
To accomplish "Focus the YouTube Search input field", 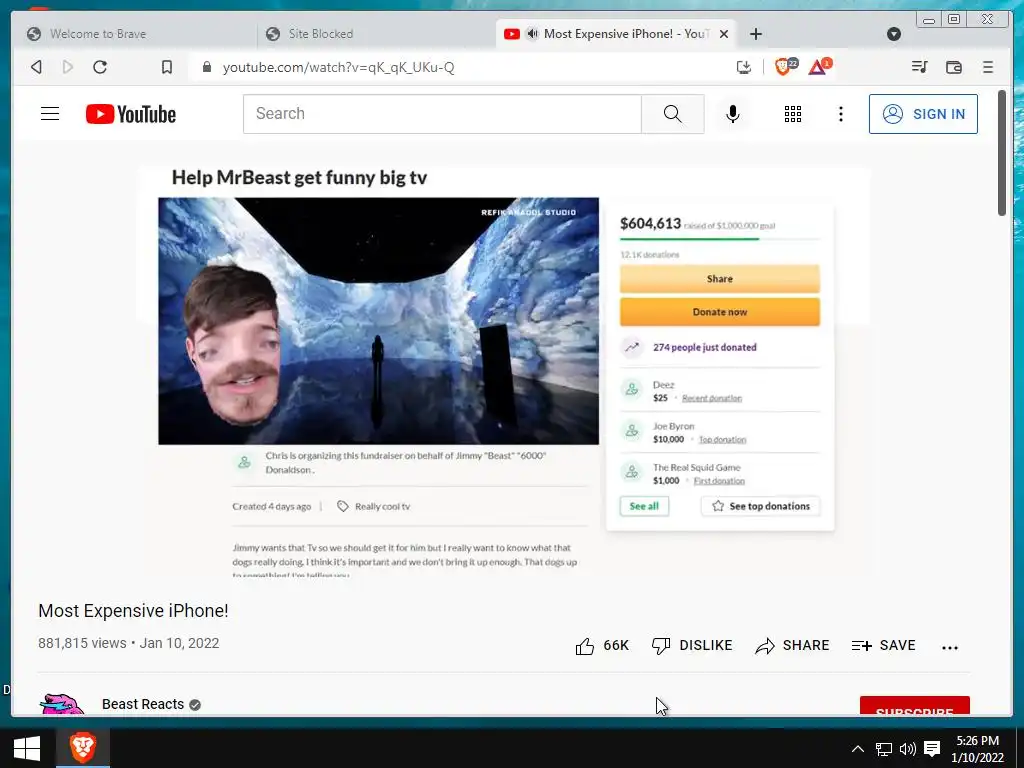I will pos(442,114).
